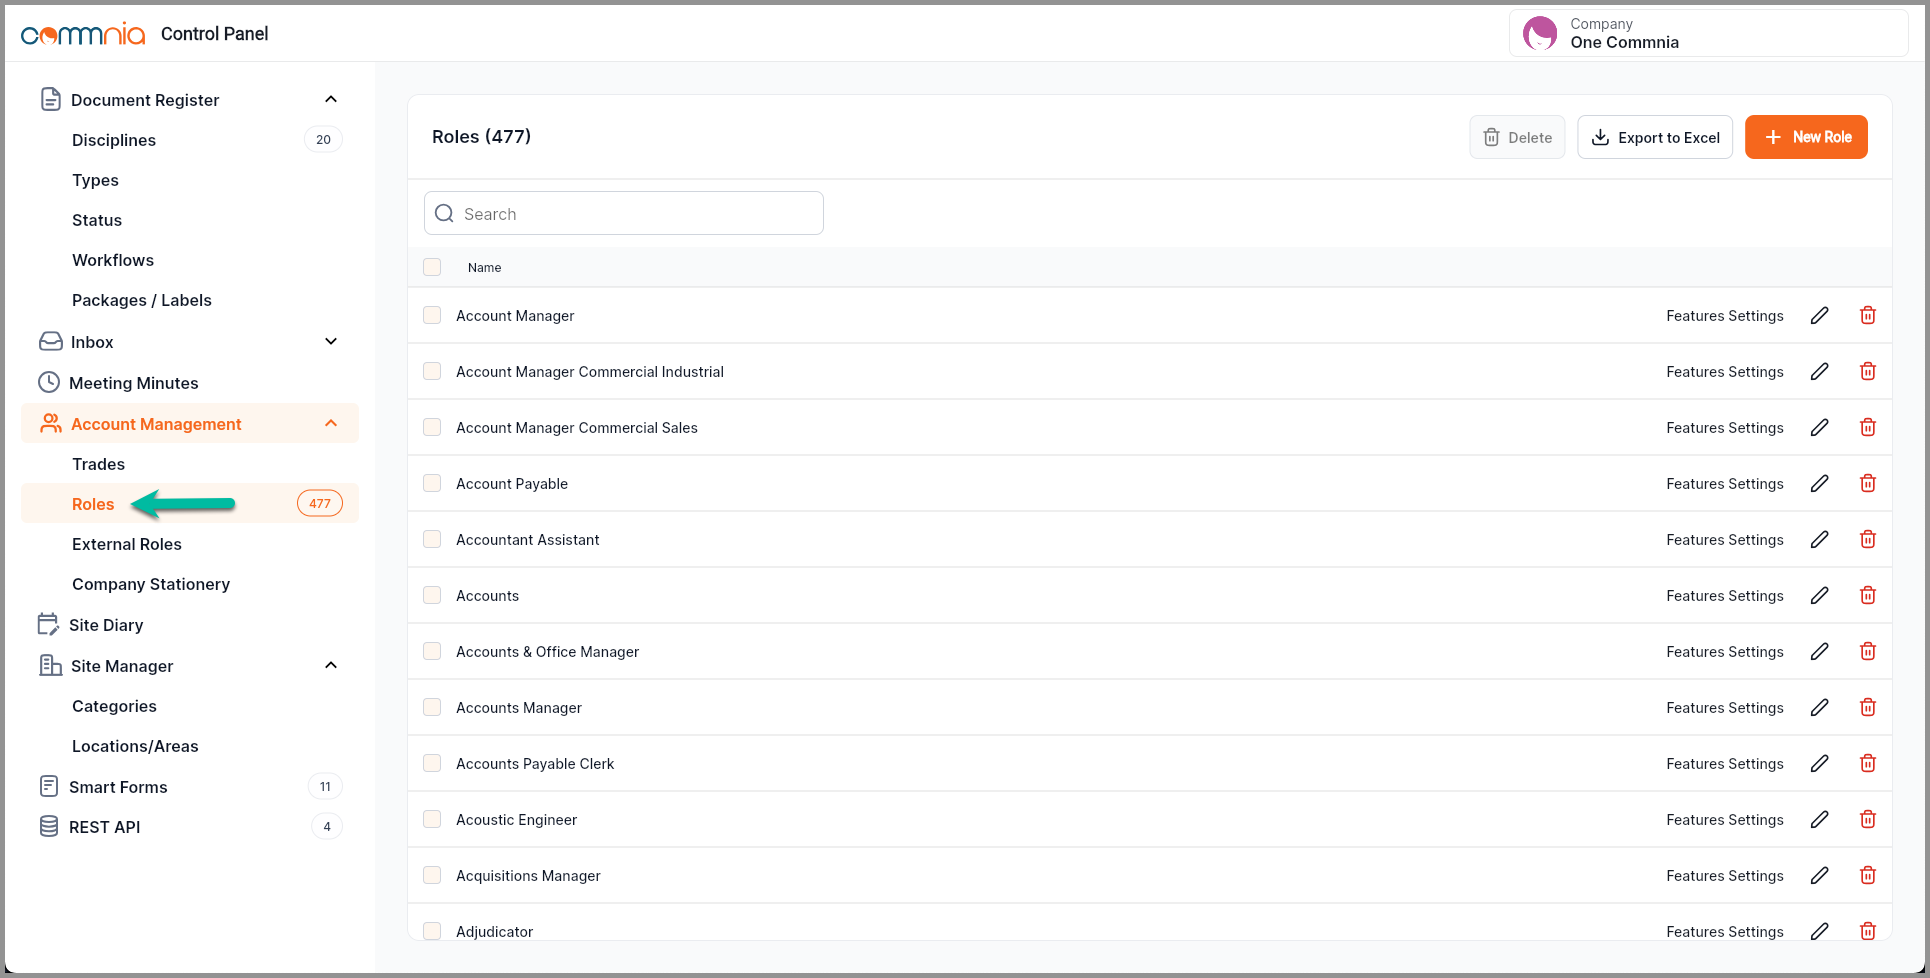This screenshot has width=1930, height=978.
Task: Open External Roles in the sidebar
Action: point(127,544)
